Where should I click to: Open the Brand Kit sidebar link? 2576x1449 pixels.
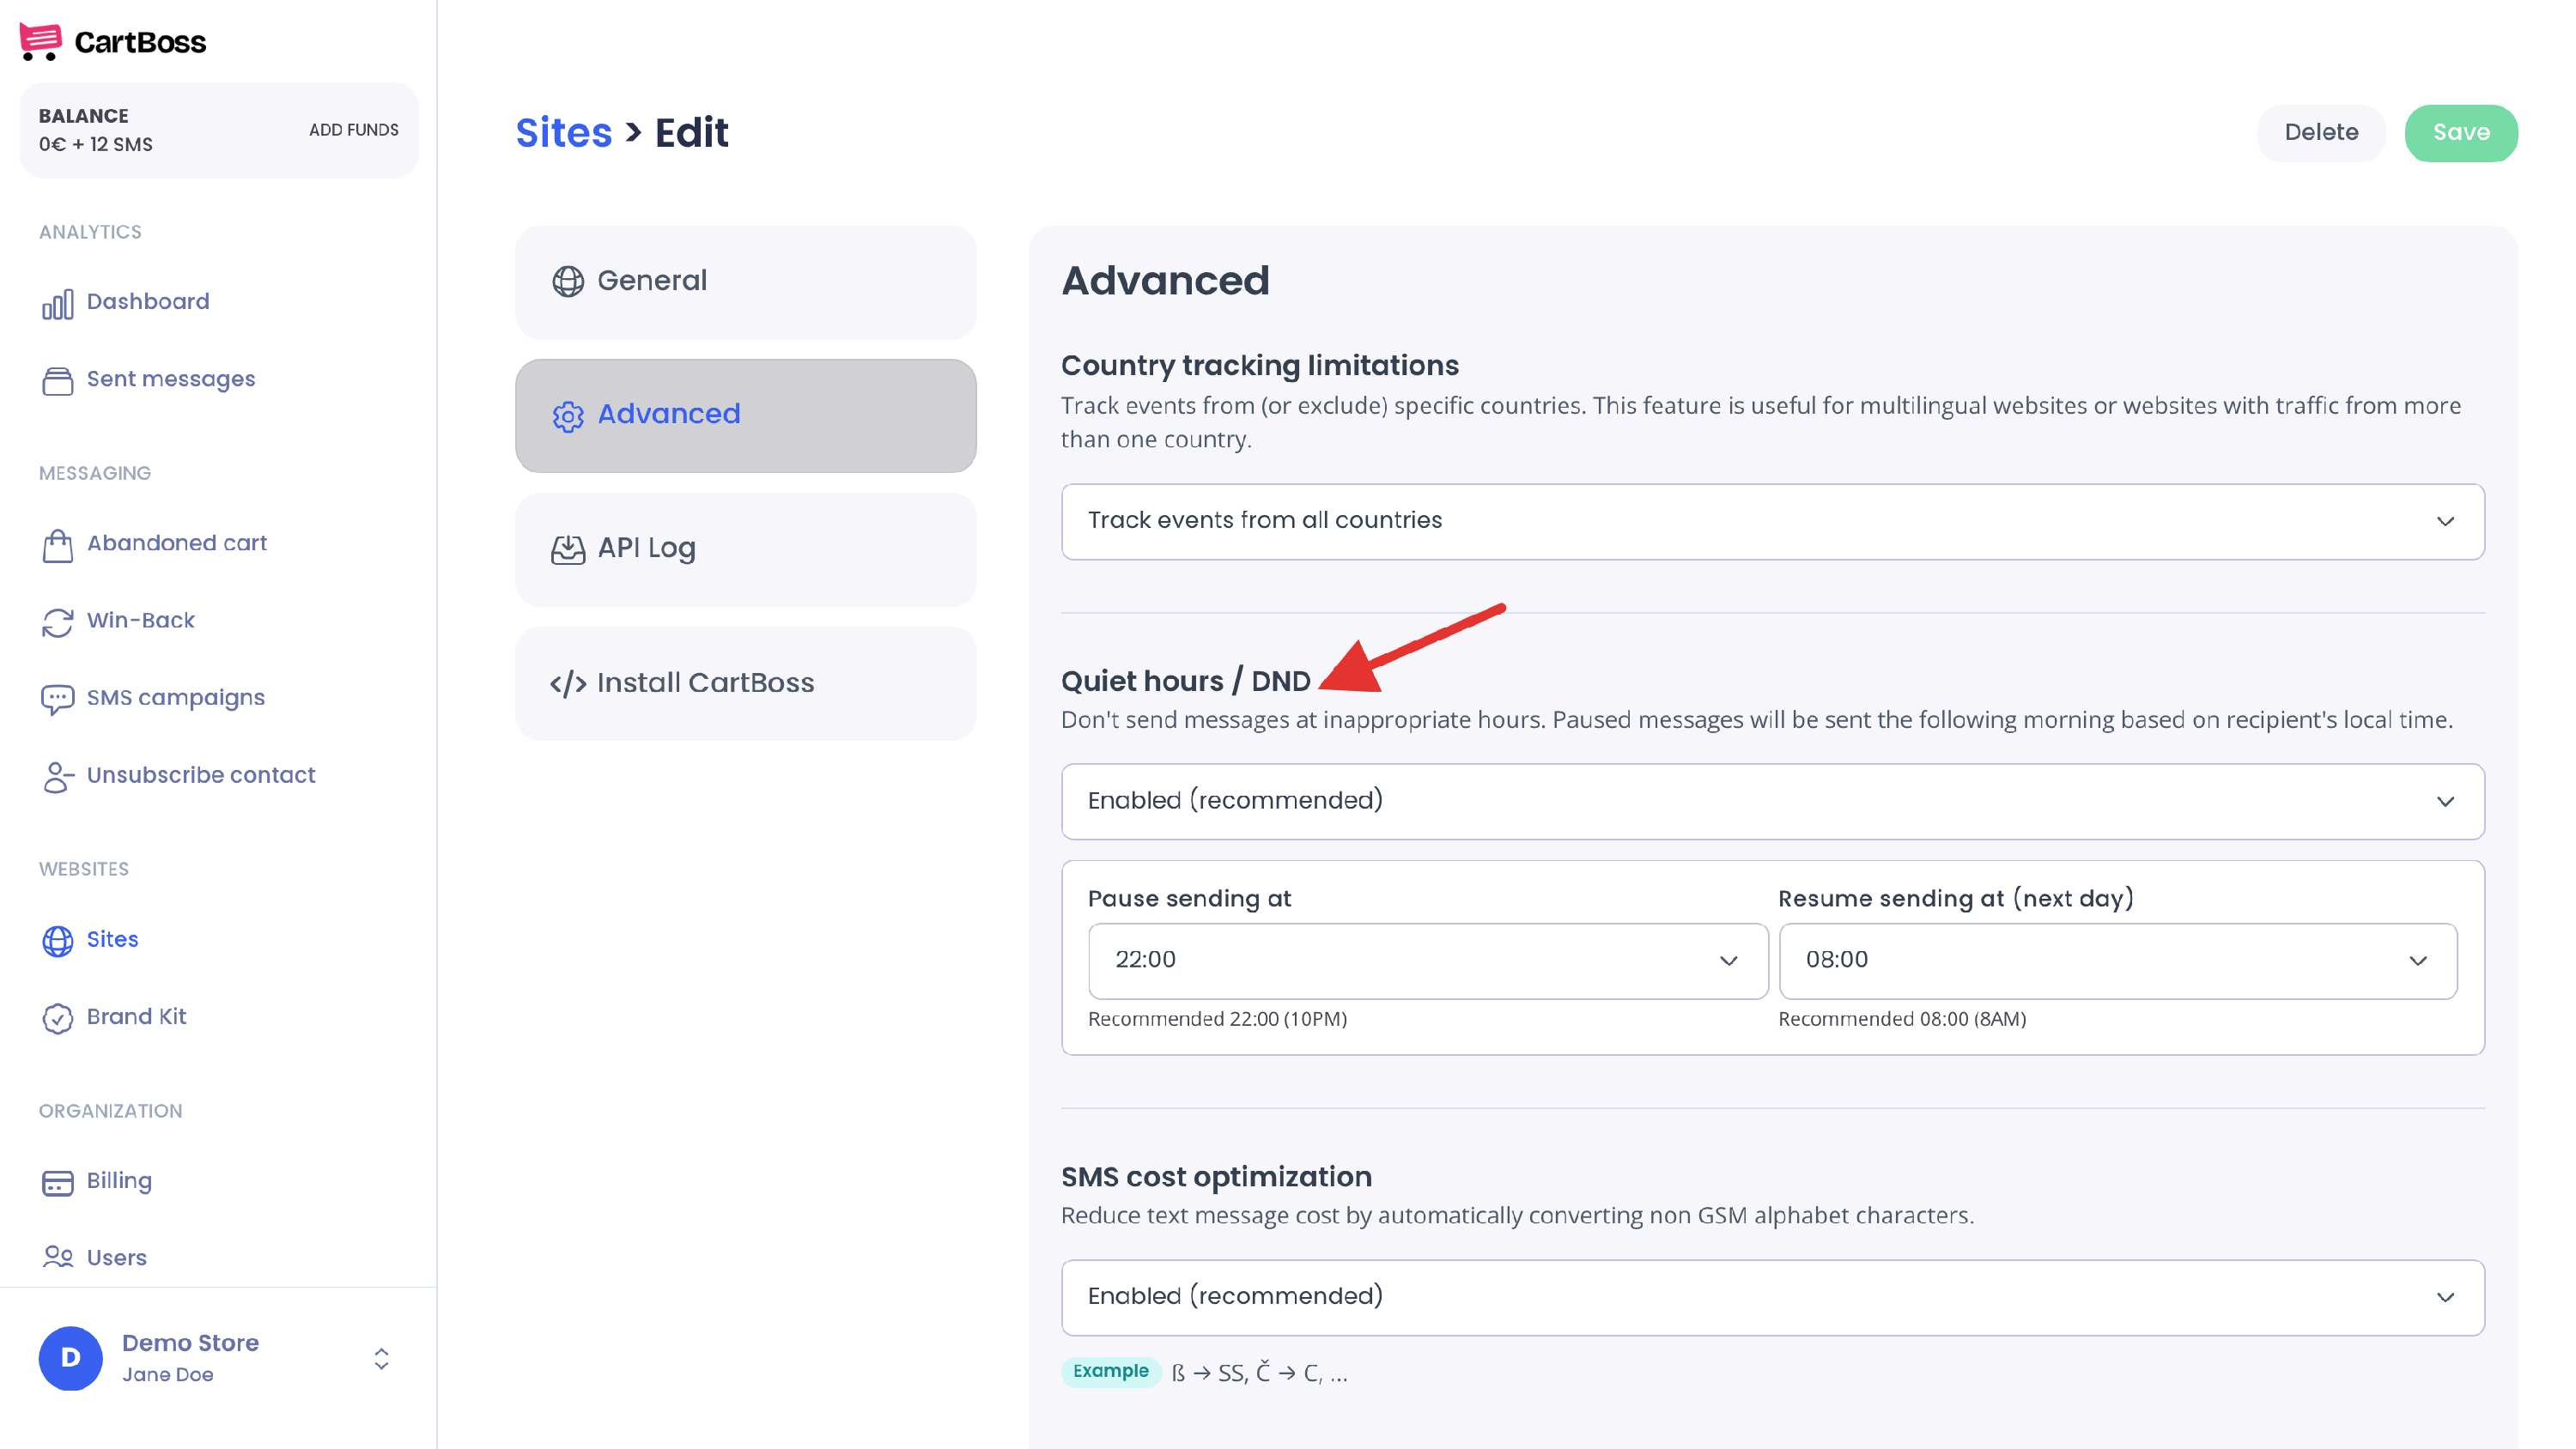136,1017
